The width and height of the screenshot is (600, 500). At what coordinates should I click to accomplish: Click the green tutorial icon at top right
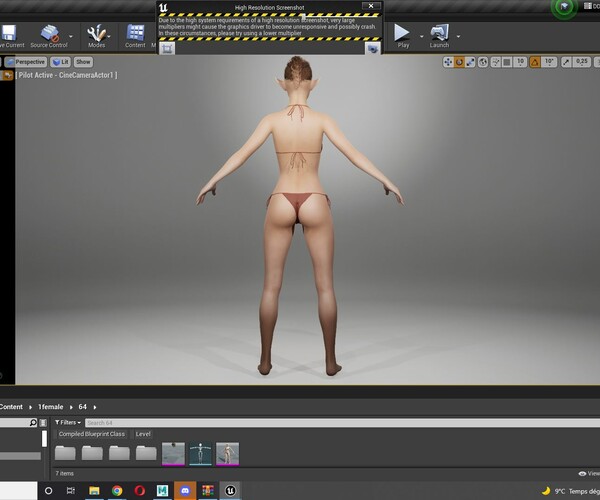(x=564, y=6)
